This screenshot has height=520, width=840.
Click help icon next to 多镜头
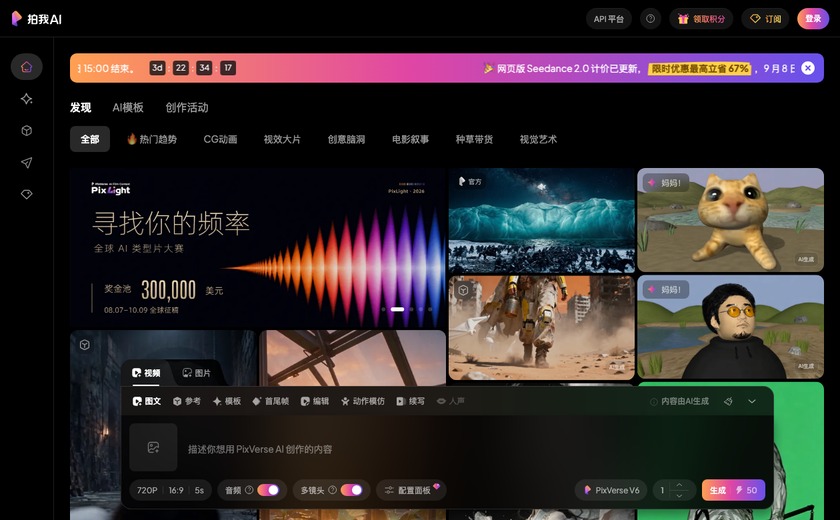pos(332,490)
